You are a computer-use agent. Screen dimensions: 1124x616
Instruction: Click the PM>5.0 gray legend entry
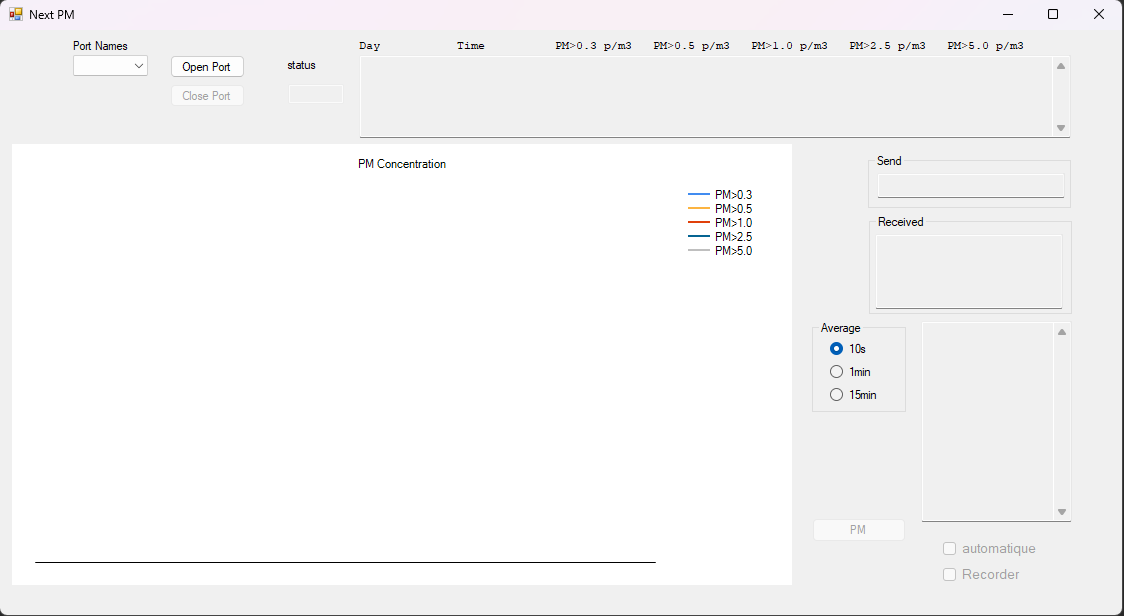click(x=732, y=251)
